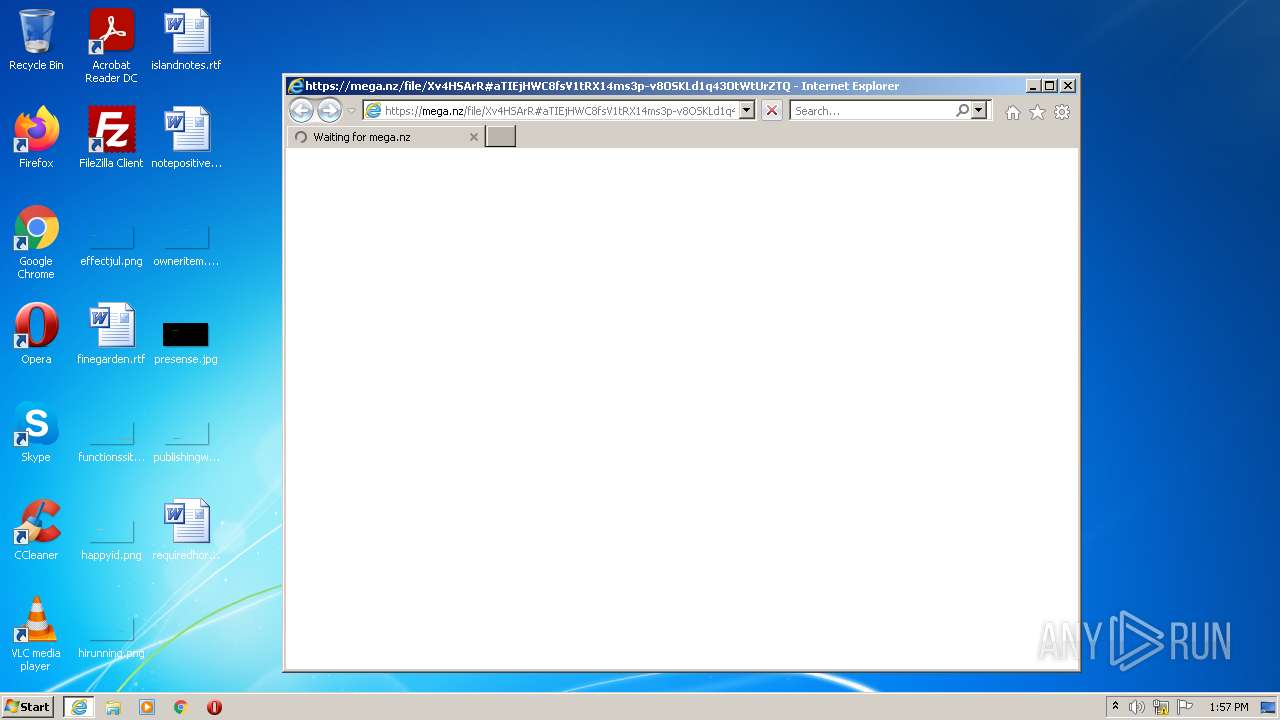The image size is (1280, 720).
Task: Select the VLC media player shortcut
Action: click(36, 634)
